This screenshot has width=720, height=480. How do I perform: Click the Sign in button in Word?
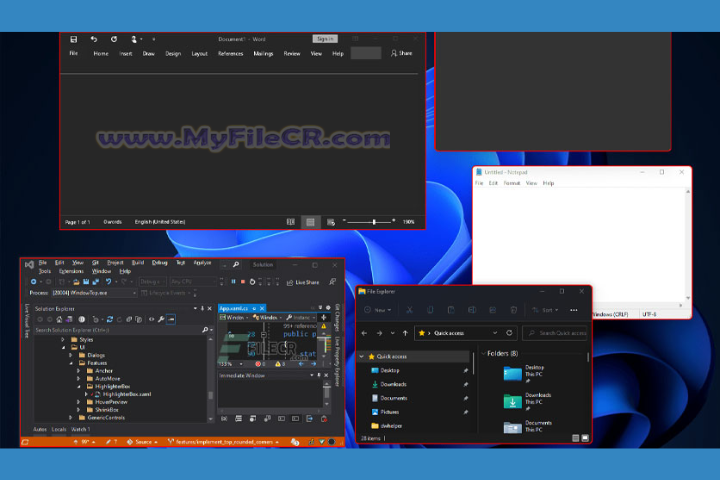click(325, 39)
